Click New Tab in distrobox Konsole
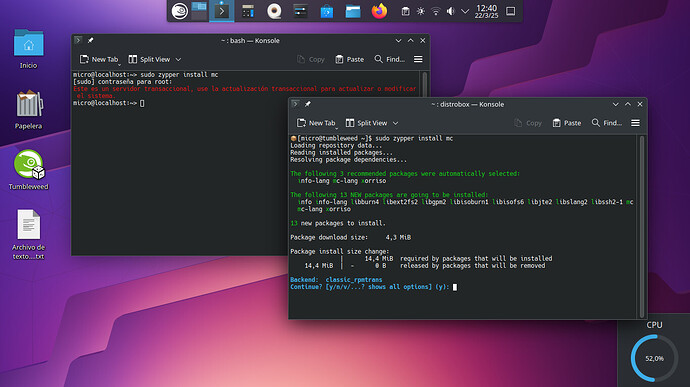 pos(316,123)
